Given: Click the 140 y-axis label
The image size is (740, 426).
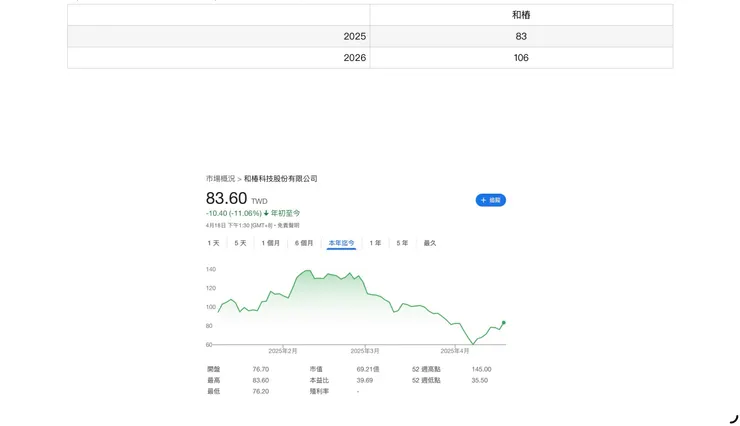Looking at the screenshot, I should [x=210, y=269].
